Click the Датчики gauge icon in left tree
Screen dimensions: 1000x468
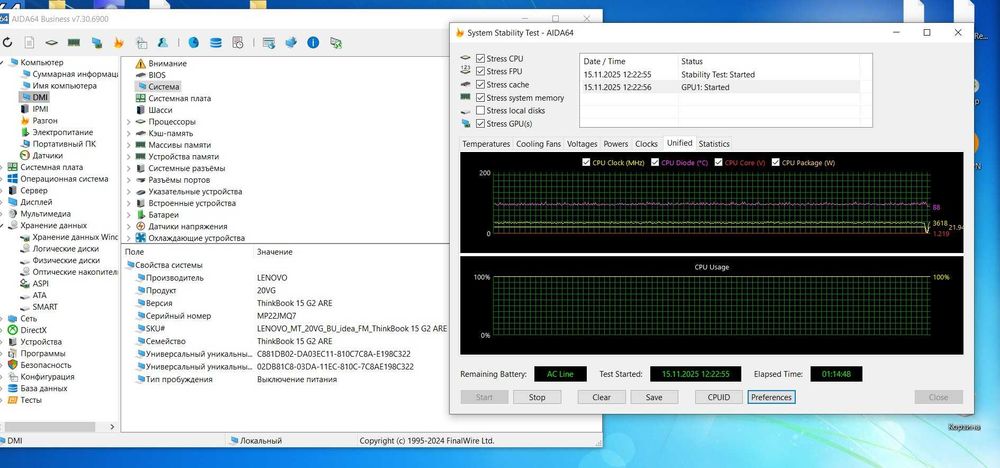tap(25, 155)
